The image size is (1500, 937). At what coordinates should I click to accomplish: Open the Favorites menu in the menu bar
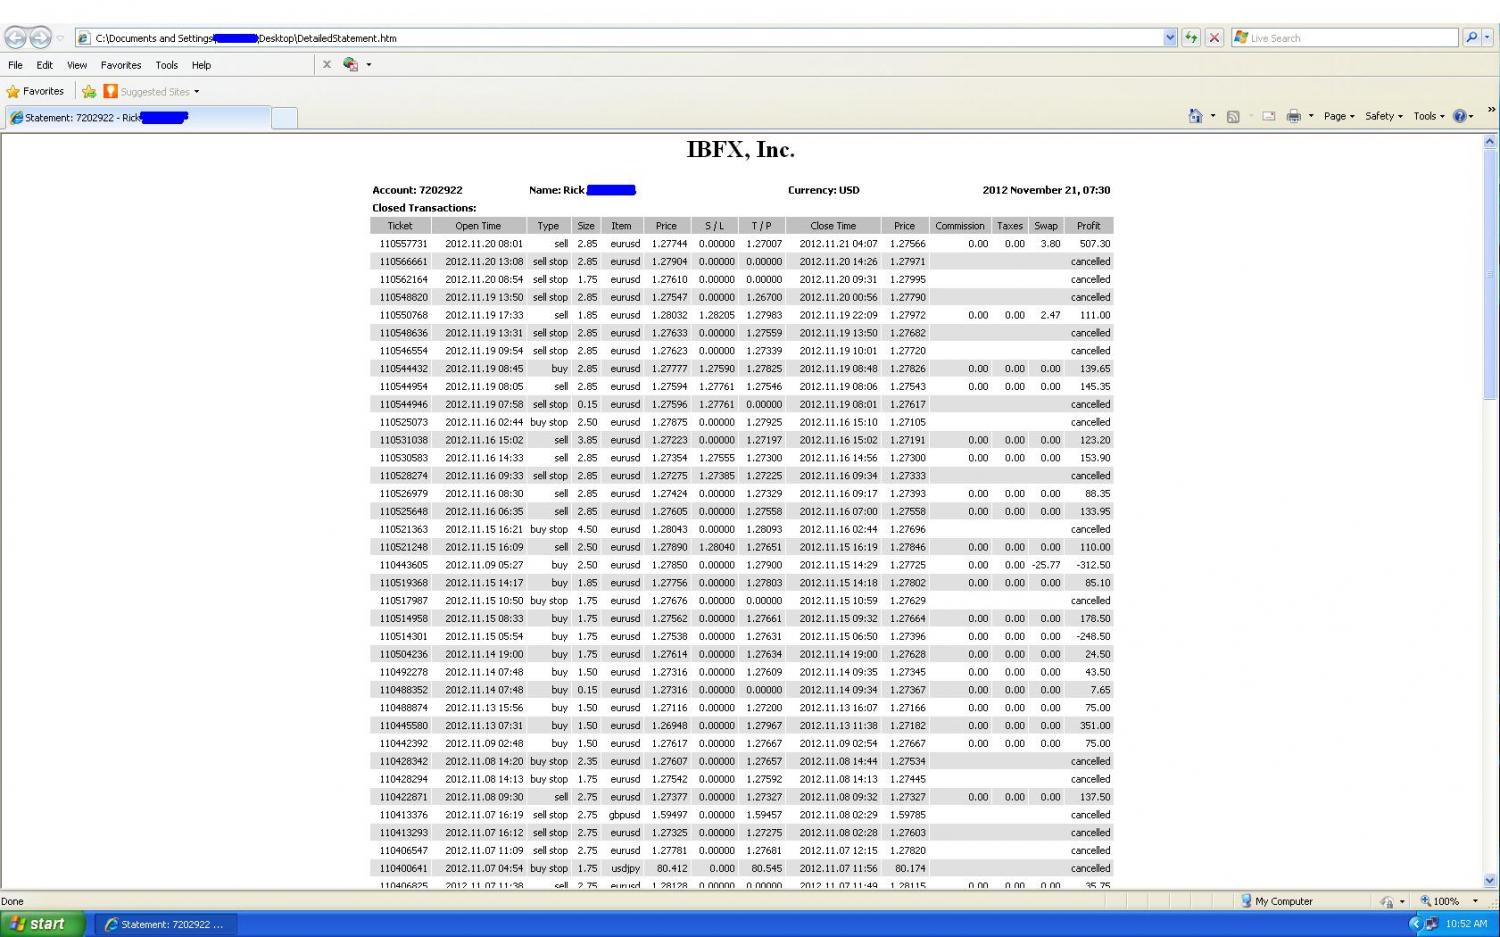point(121,65)
